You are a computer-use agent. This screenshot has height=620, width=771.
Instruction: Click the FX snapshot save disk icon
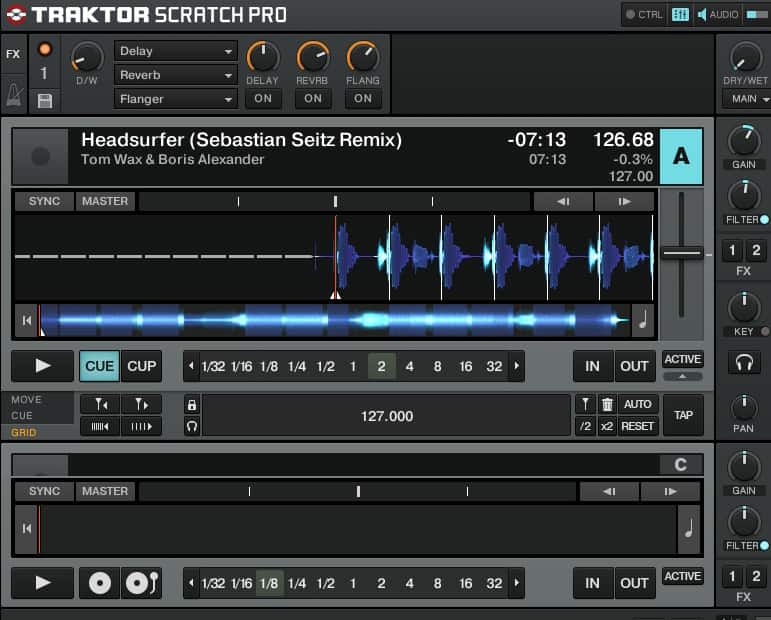45,101
